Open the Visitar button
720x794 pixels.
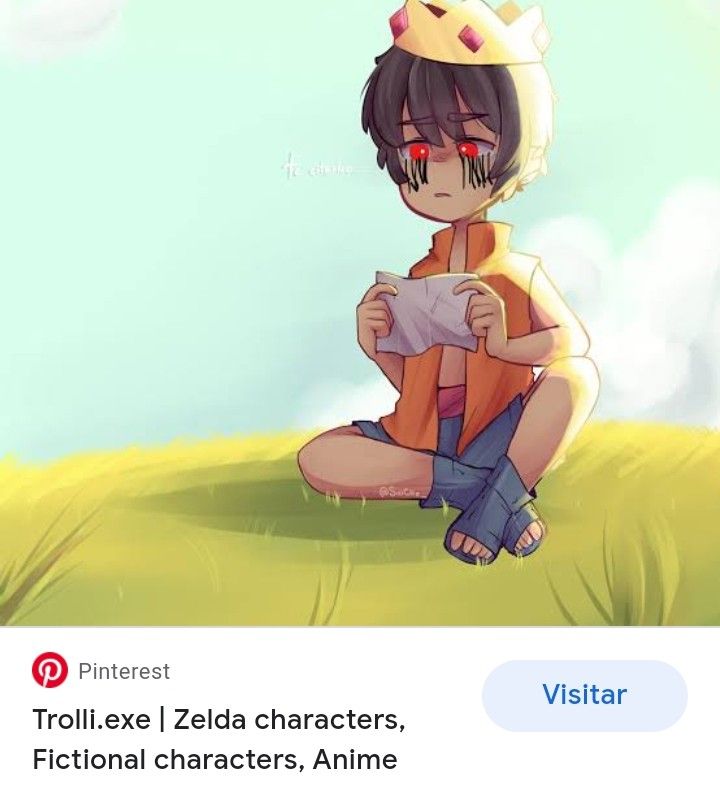(584, 695)
